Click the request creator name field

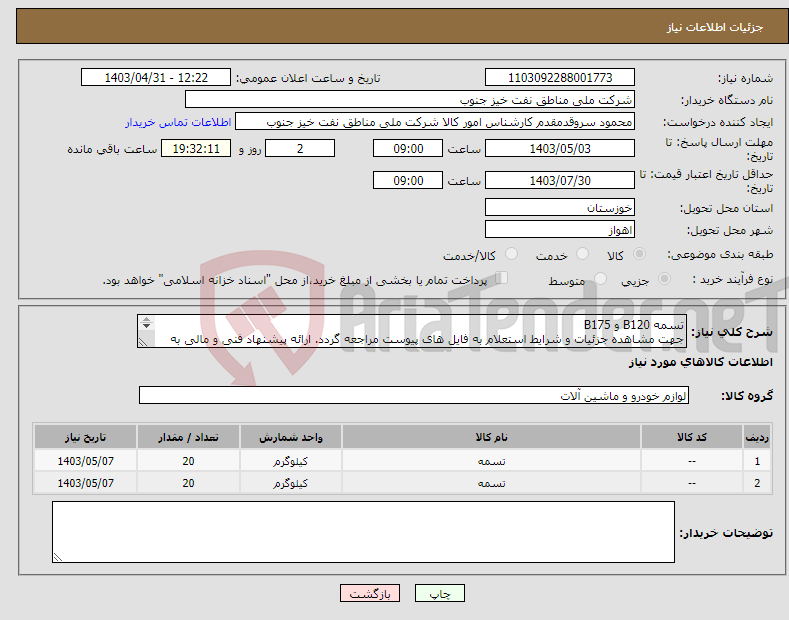click(435, 122)
